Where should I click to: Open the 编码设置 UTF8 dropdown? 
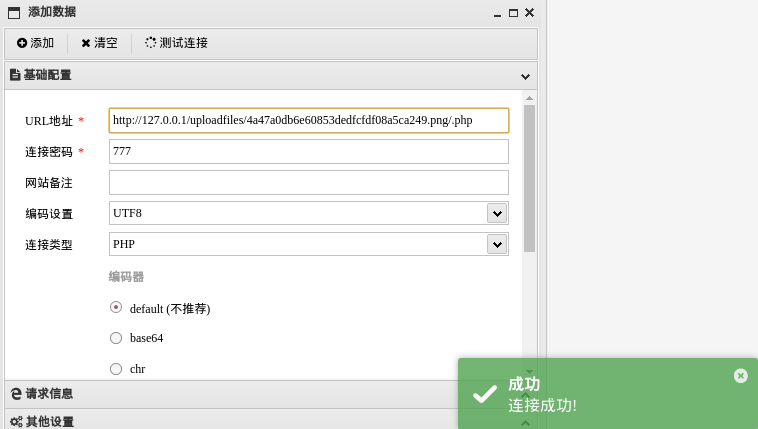497,213
